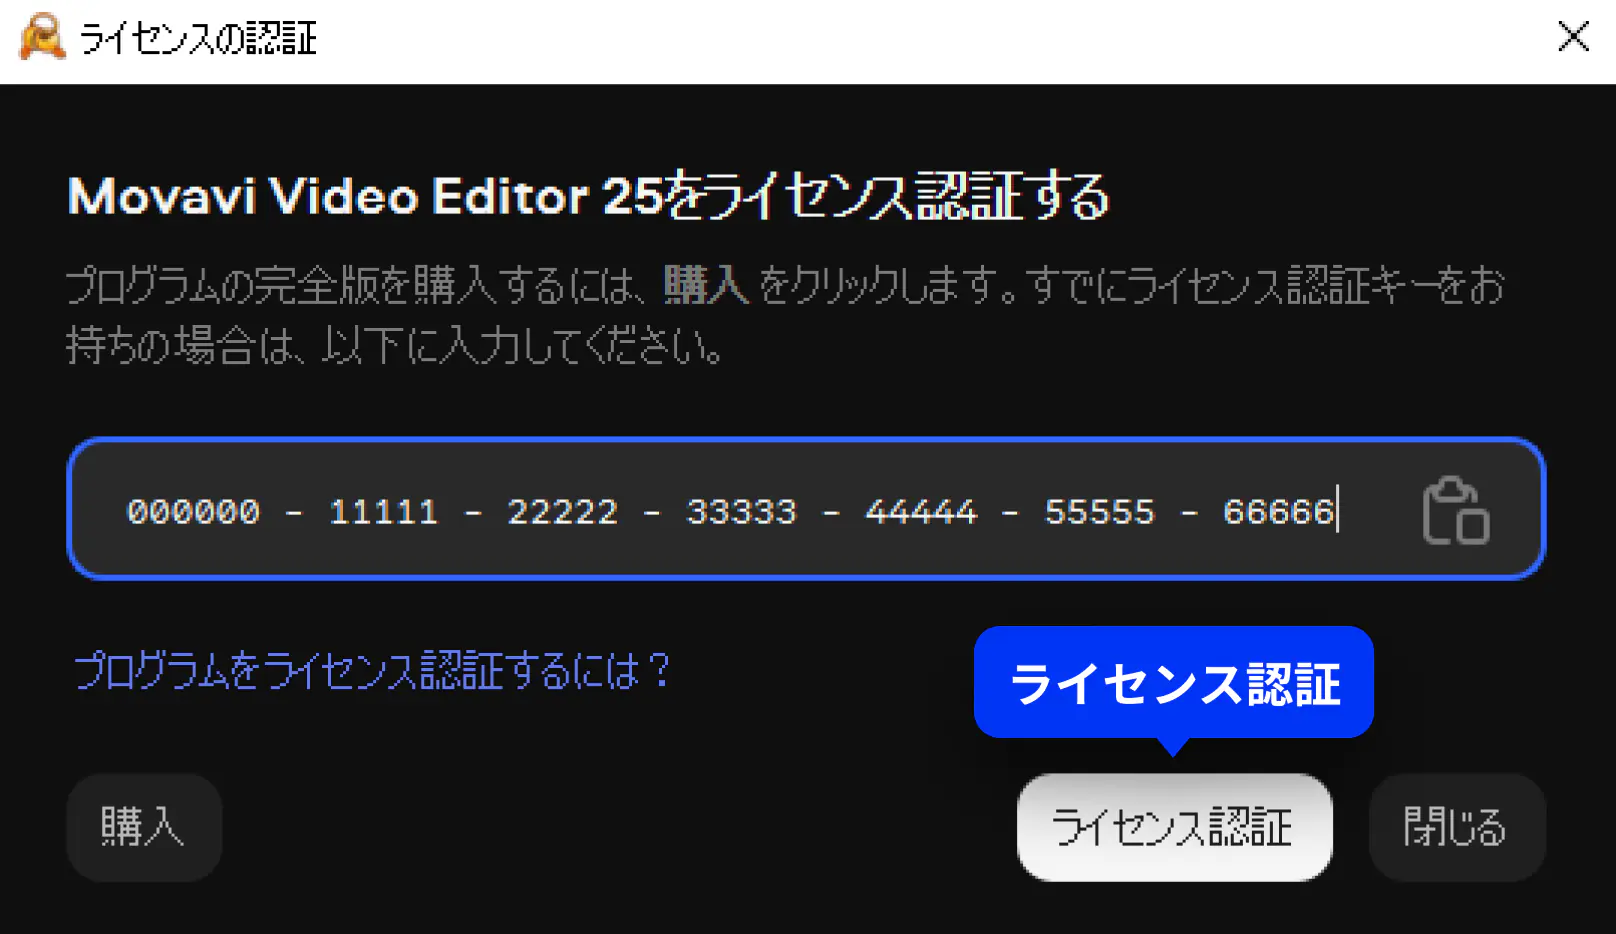
Task: Close the license dialog with the X
Action: pyautogui.click(x=1574, y=37)
